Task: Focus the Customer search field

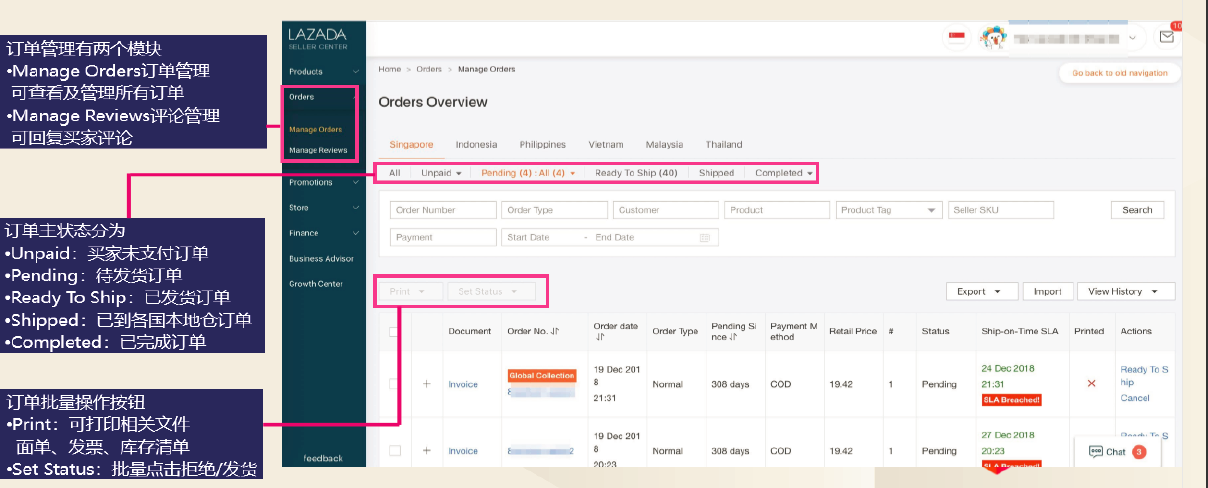Action: [665, 210]
